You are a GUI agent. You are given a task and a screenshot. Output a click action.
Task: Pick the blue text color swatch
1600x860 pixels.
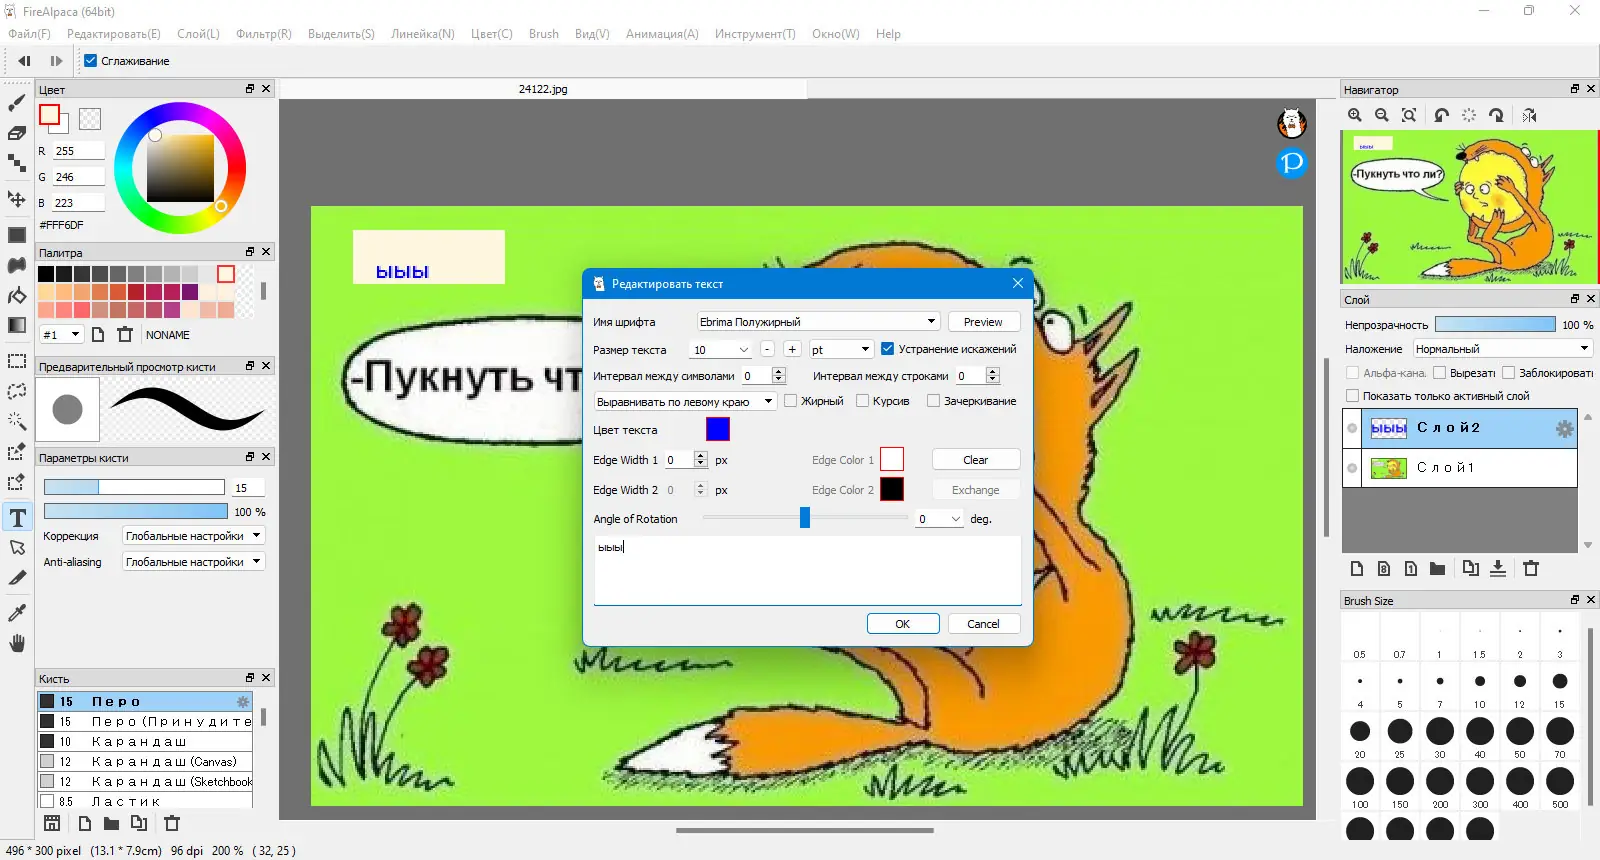tap(718, 429)
